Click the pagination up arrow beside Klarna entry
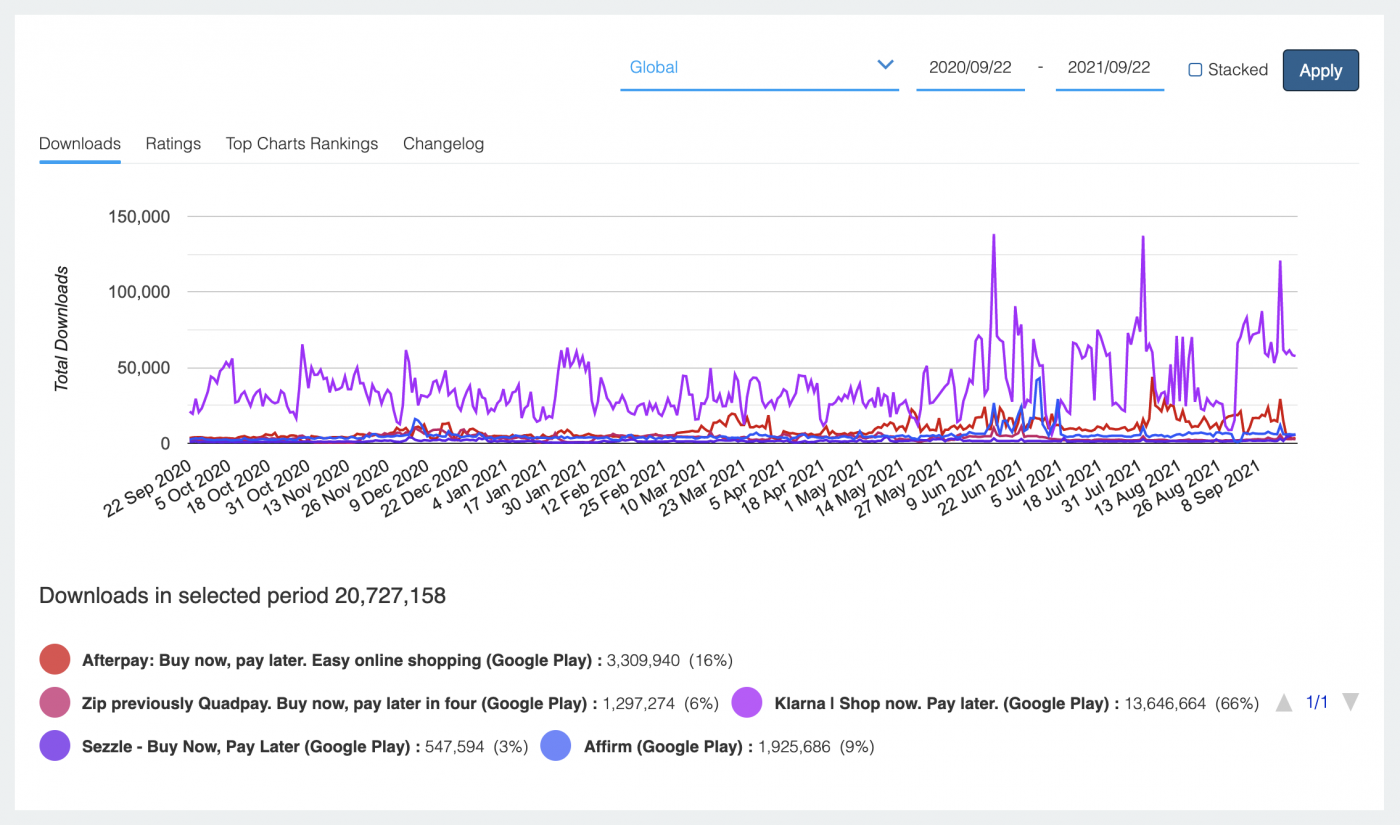1400x825 pixels. (x=1284, y=702)
